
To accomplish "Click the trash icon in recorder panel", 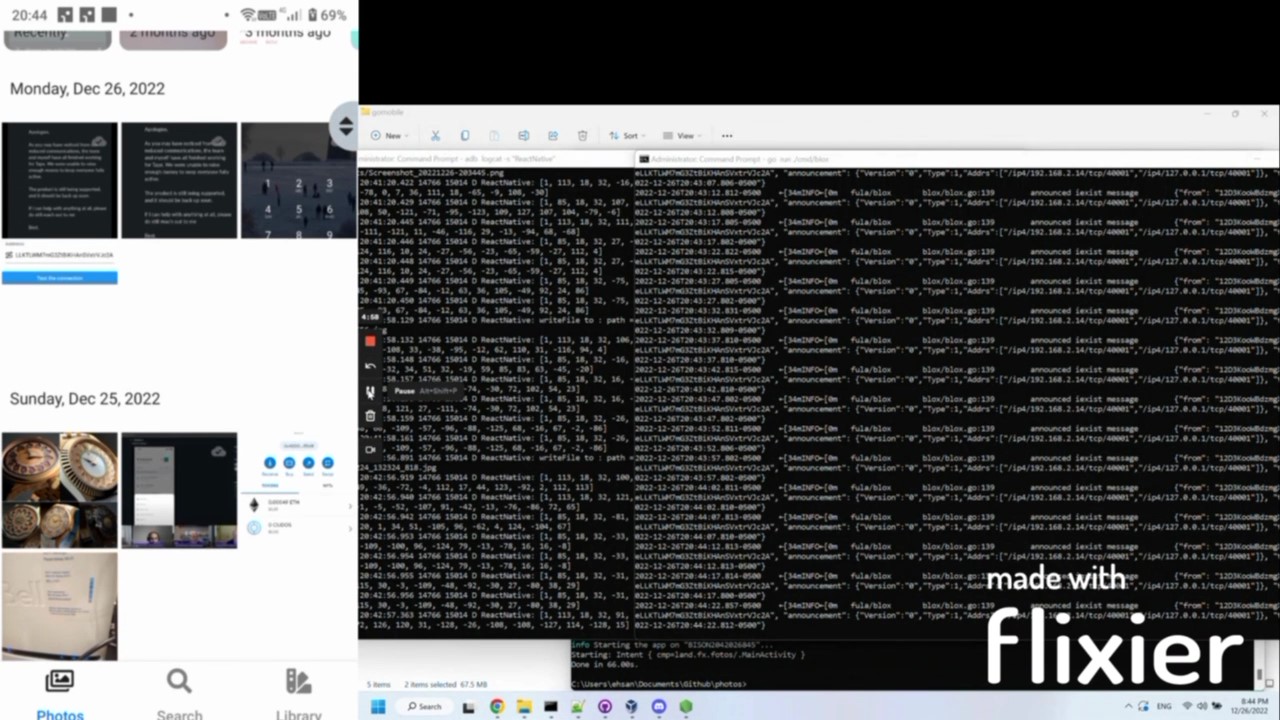I will click(x=370, y=416).
